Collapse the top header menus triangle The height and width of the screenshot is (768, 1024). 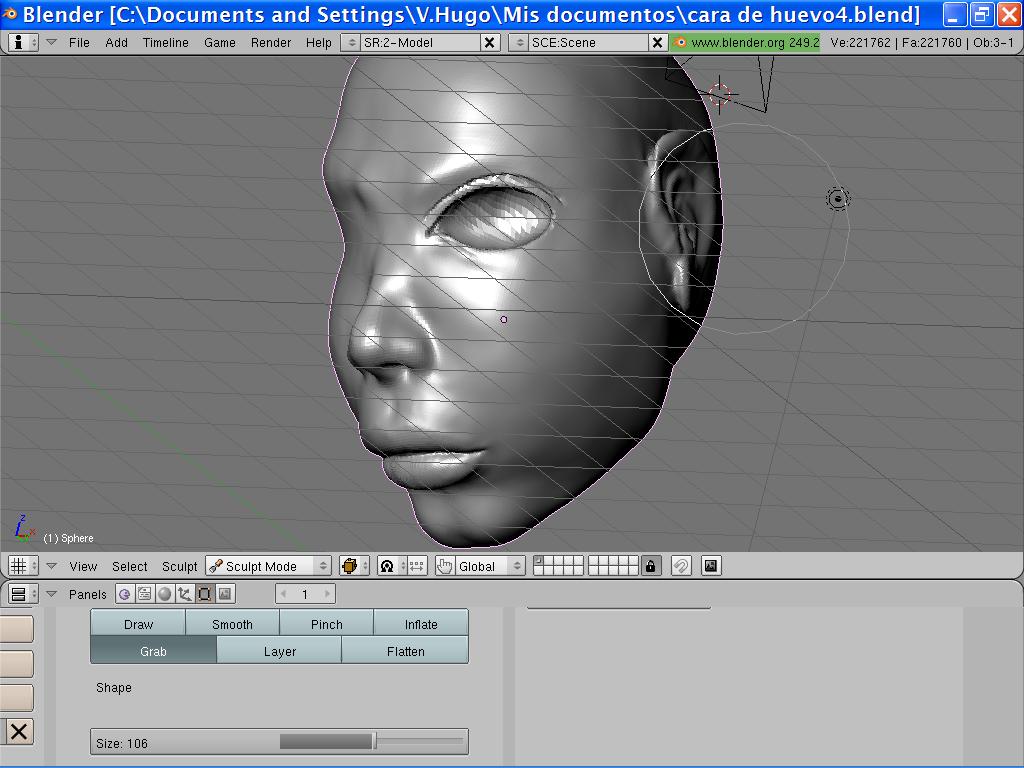(x=52, y=42)
